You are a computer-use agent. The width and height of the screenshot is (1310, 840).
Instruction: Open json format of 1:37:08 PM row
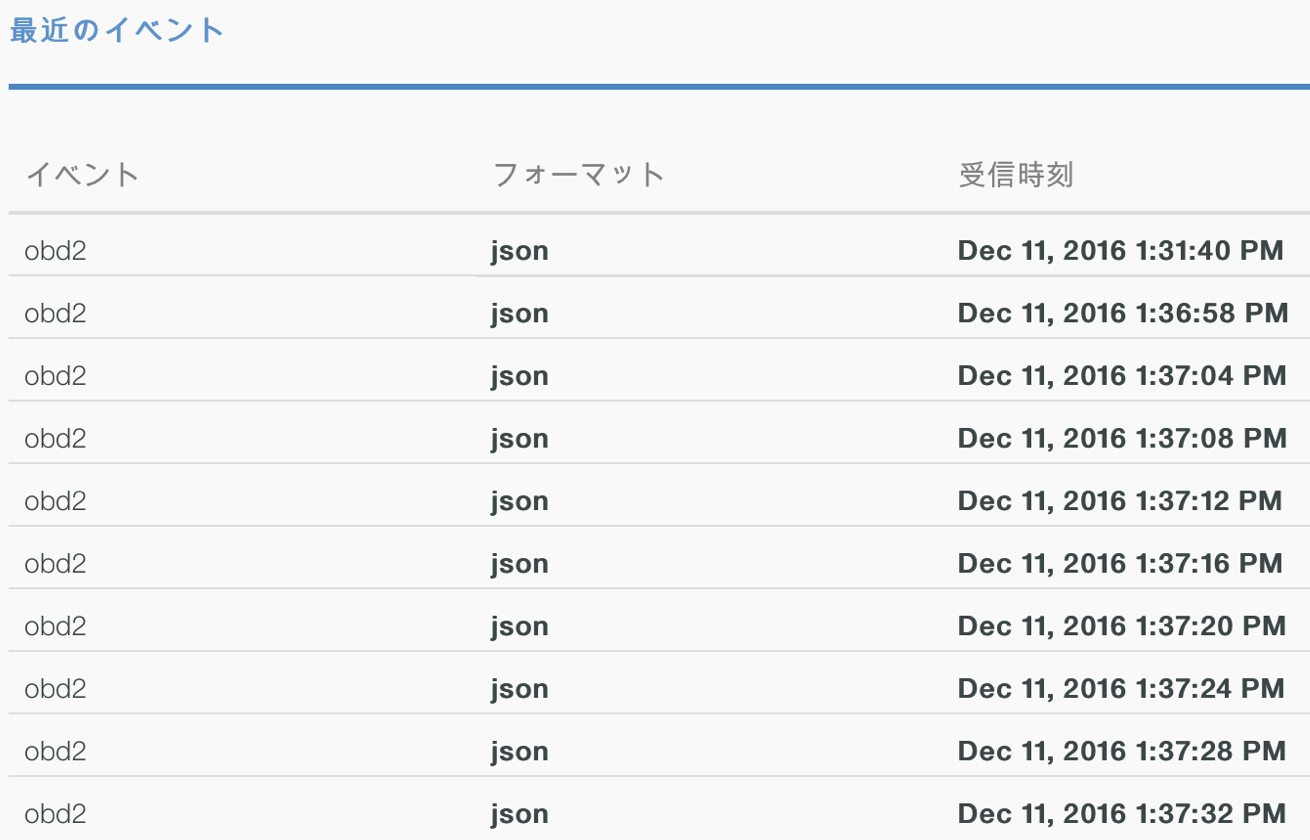[x=519, y=440]
